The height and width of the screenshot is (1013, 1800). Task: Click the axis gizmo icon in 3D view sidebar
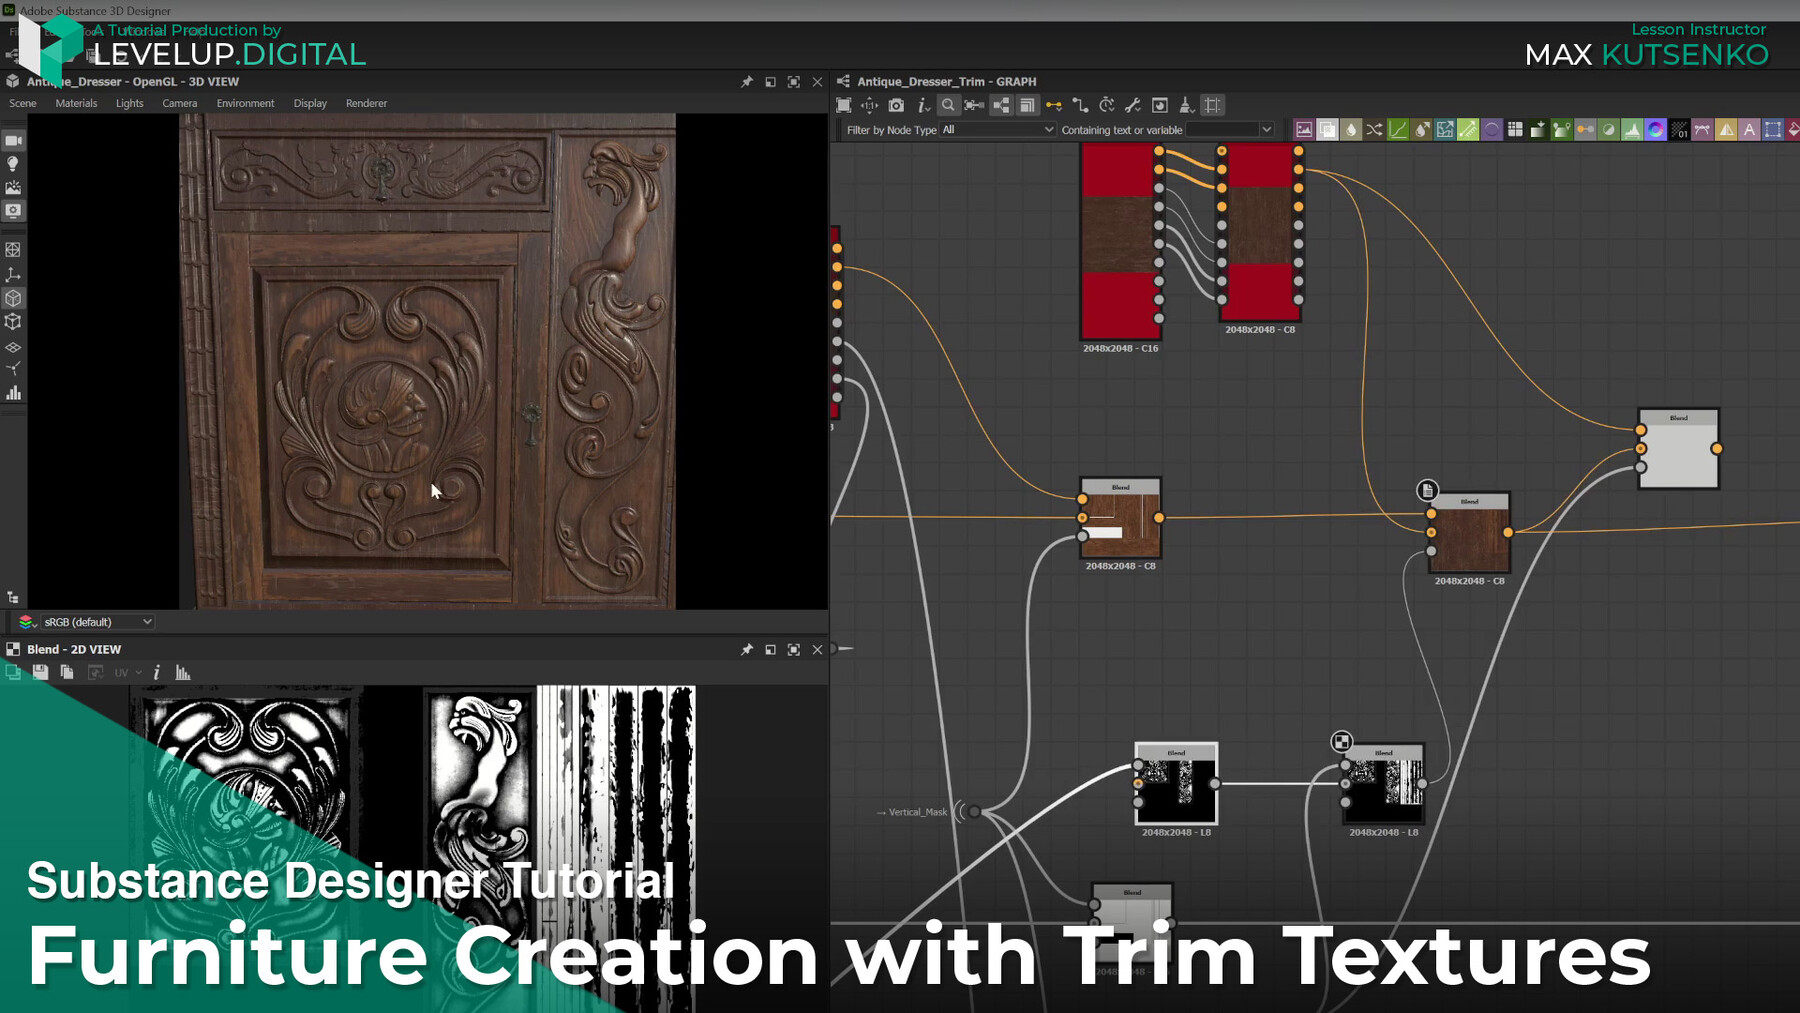coord(13,274)
